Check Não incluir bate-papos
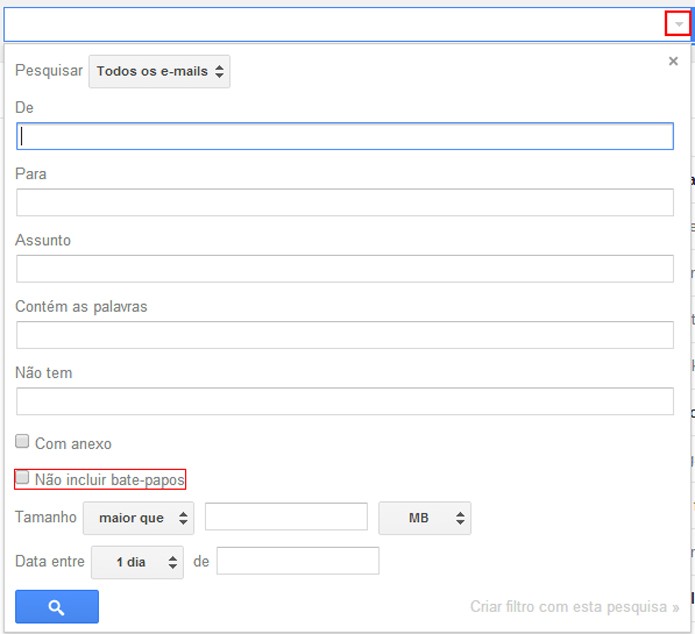The image size is (695, 634). (x=22, y=478)
